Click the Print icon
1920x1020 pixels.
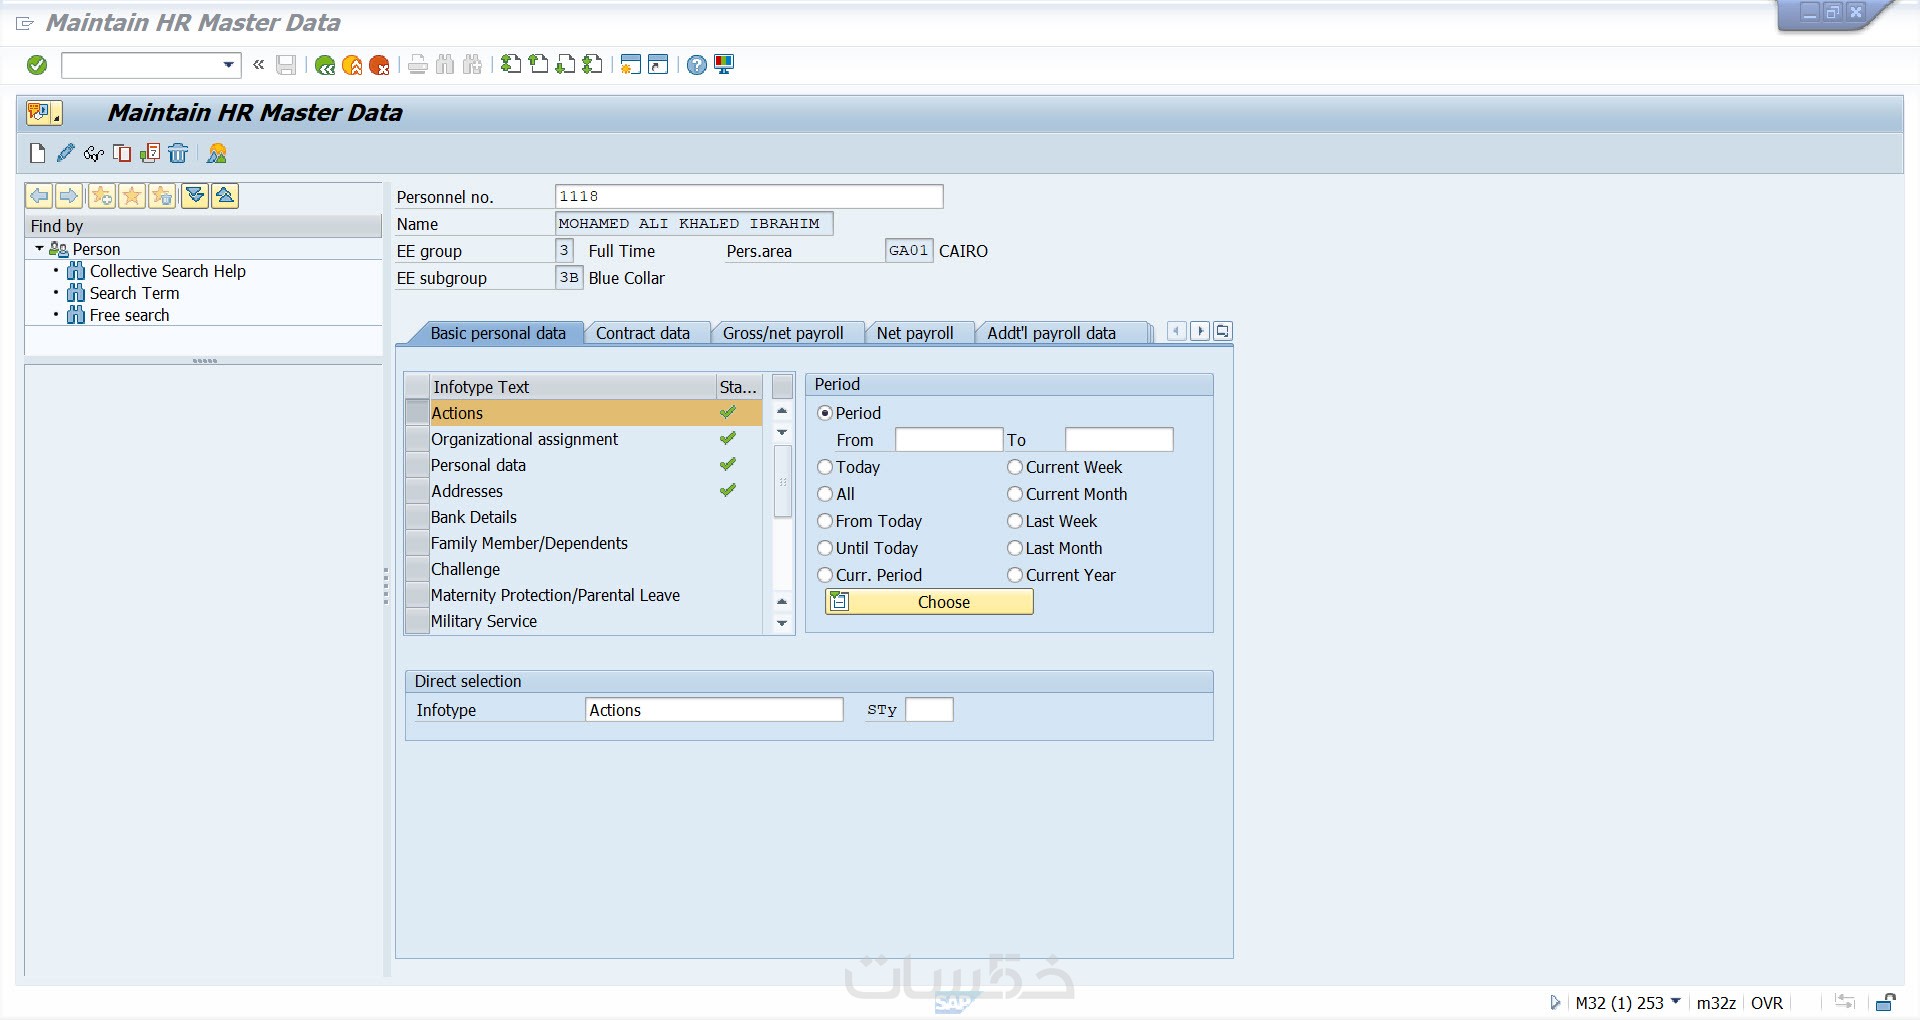point(418,65)
